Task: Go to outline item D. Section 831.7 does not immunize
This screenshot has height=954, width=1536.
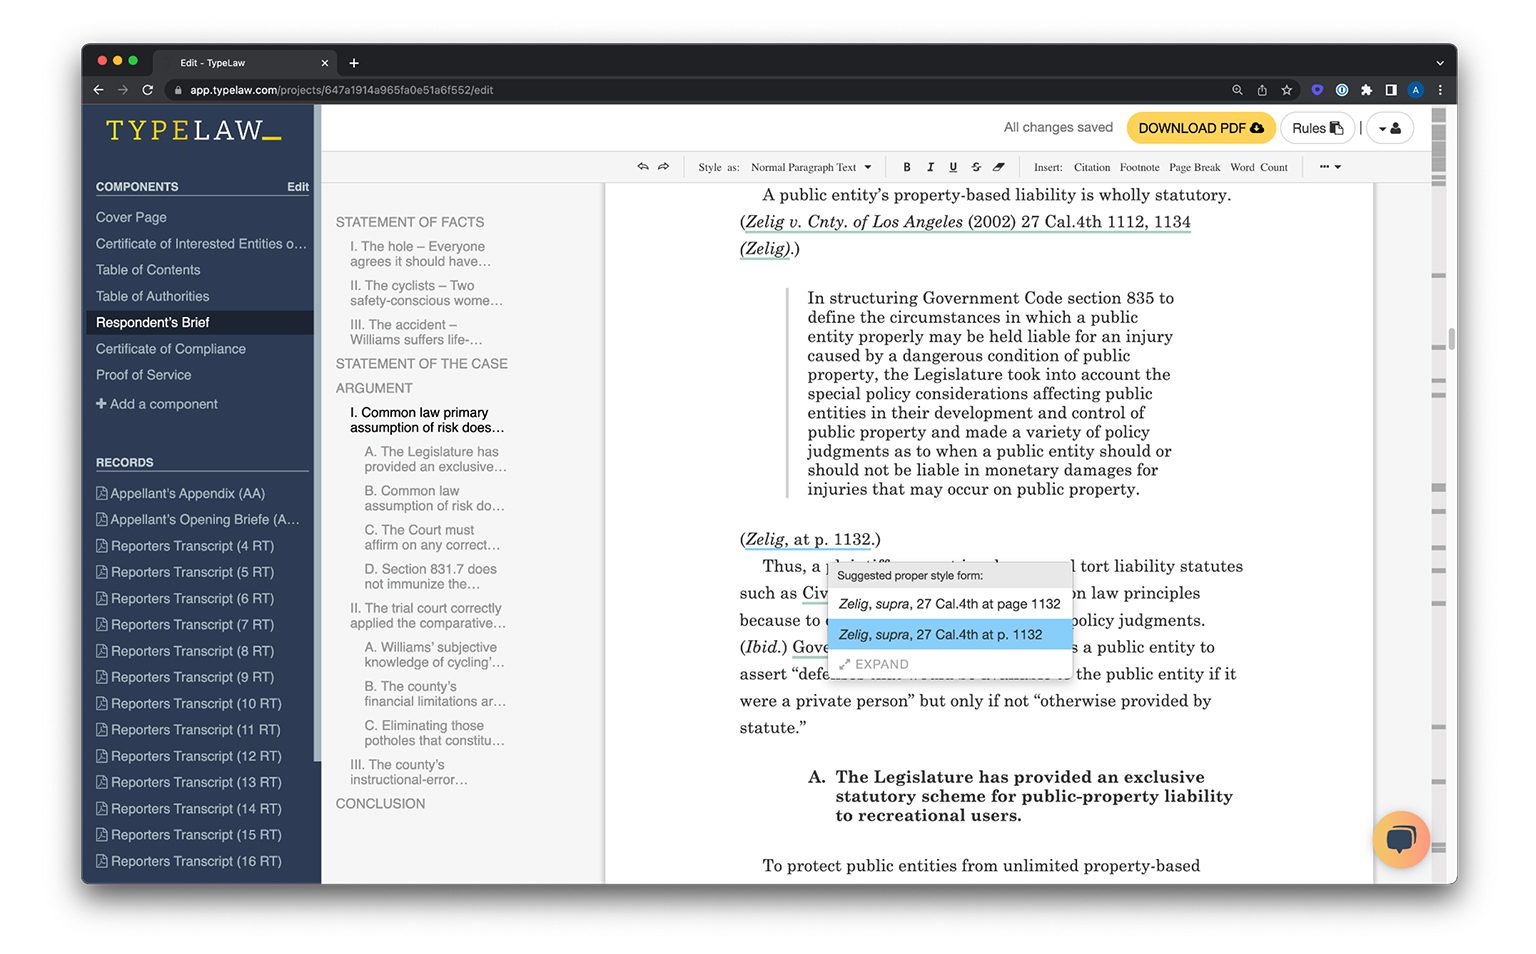Action: (431, 576)
